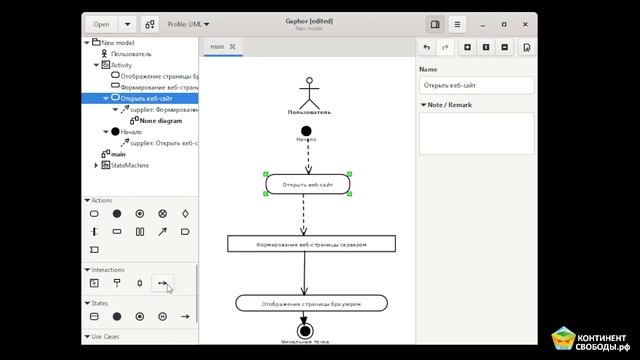Collapse the Note / Remark section
Screen dimensions: 640x360
(x=423, y=105)
